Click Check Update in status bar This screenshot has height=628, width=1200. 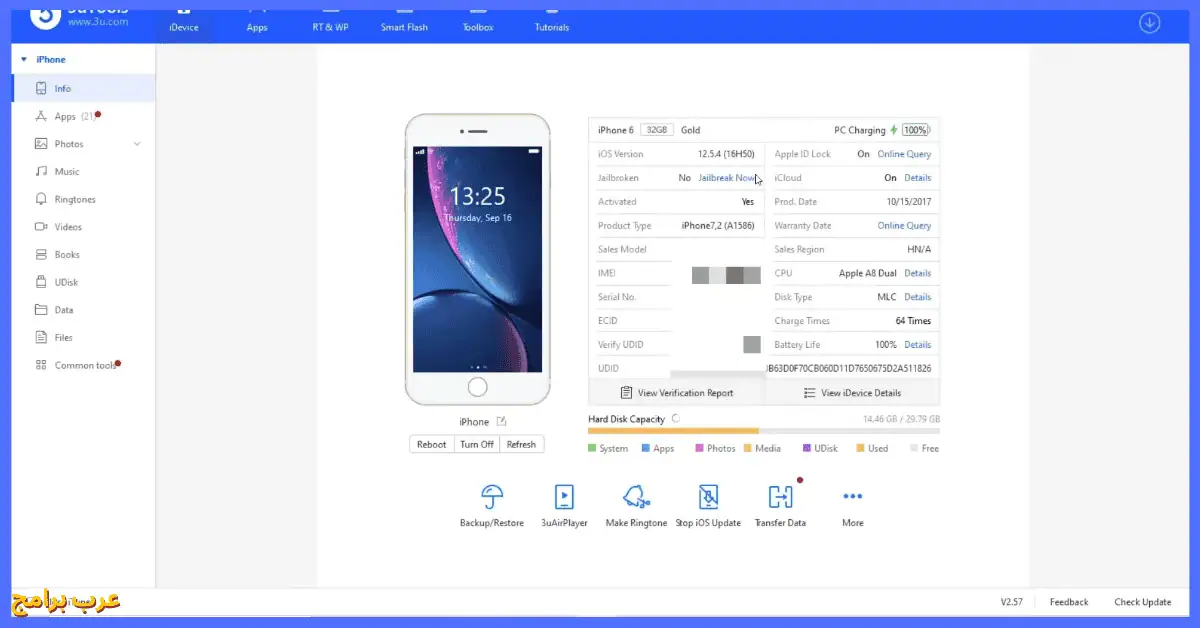(1143, 602)
